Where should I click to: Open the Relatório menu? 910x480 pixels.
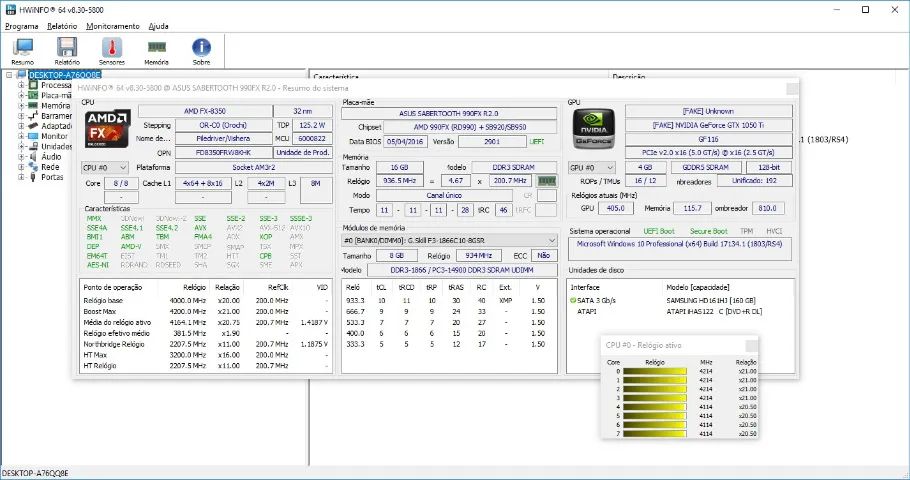click(x=62, y=26)
